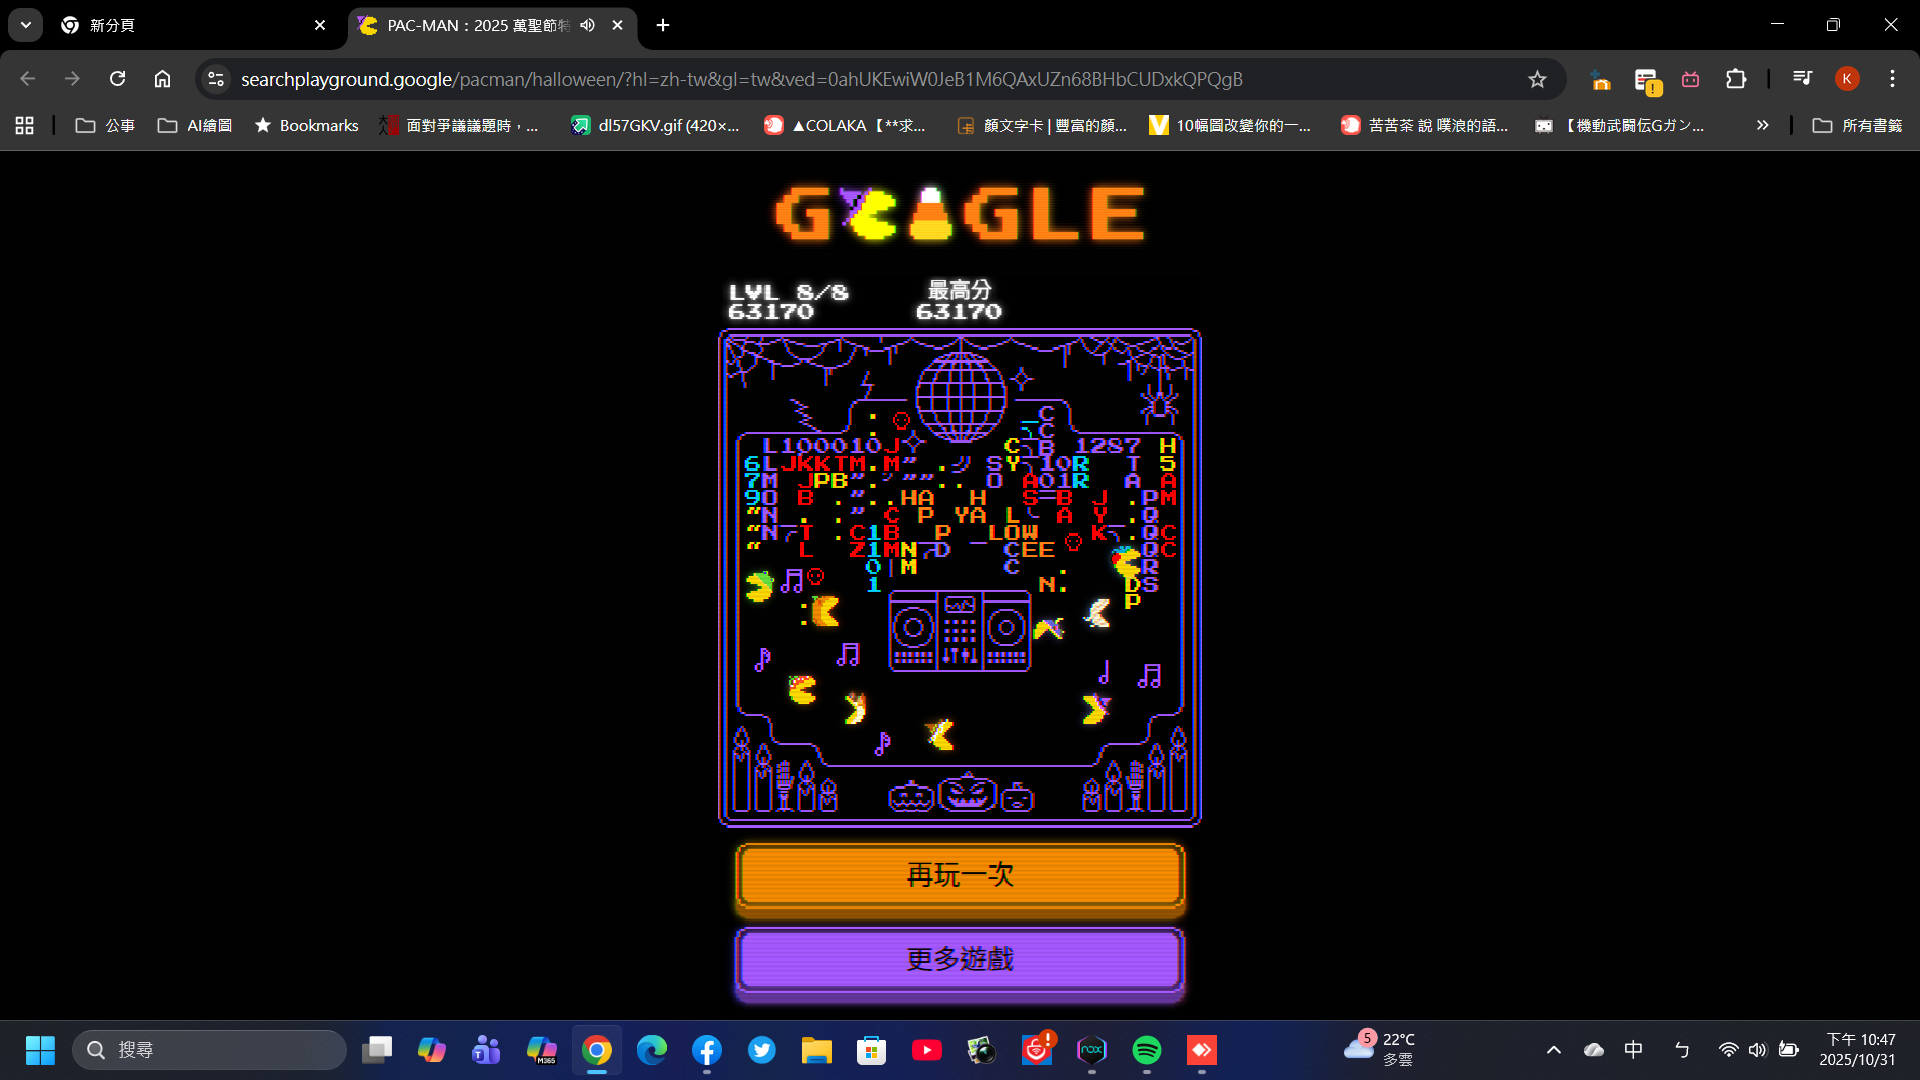Open the tab apps grid shortcut
The height and width of the screenshot is (1080, 1920).
tap(25, 125)
